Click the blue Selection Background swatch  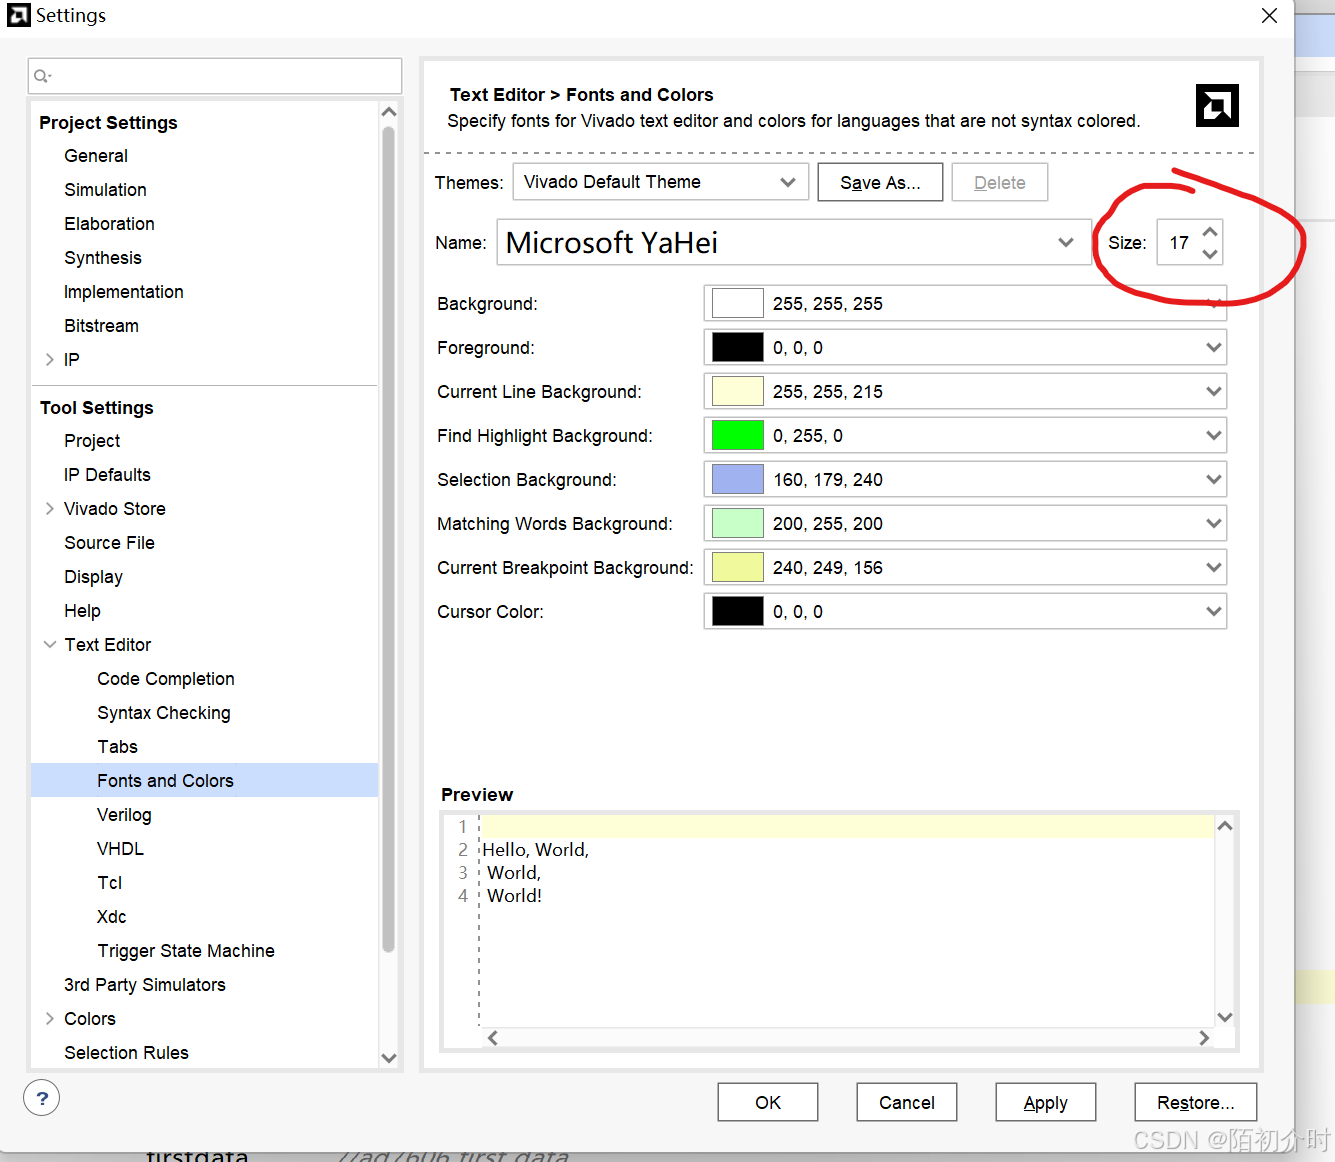click(737, 479)
